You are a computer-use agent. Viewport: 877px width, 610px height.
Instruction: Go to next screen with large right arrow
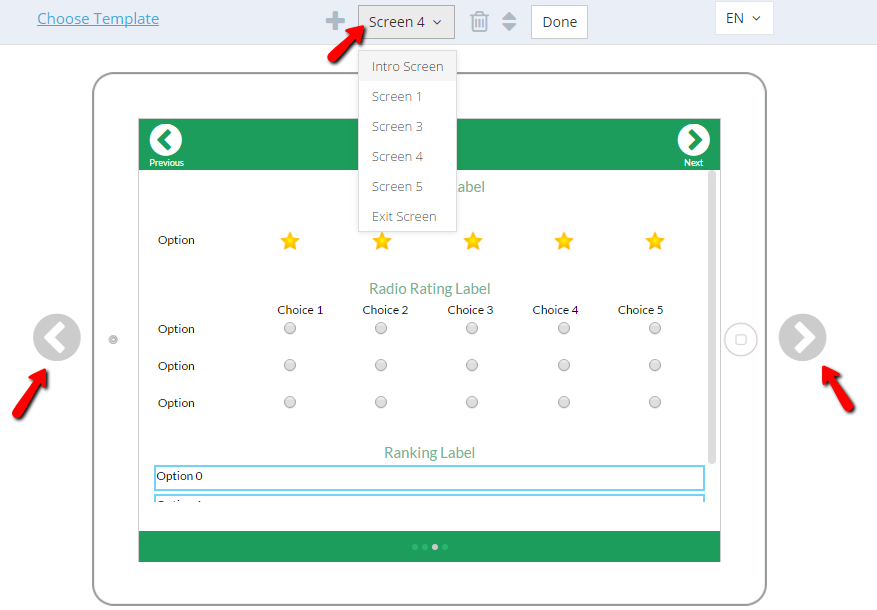[x=802, y=337]
